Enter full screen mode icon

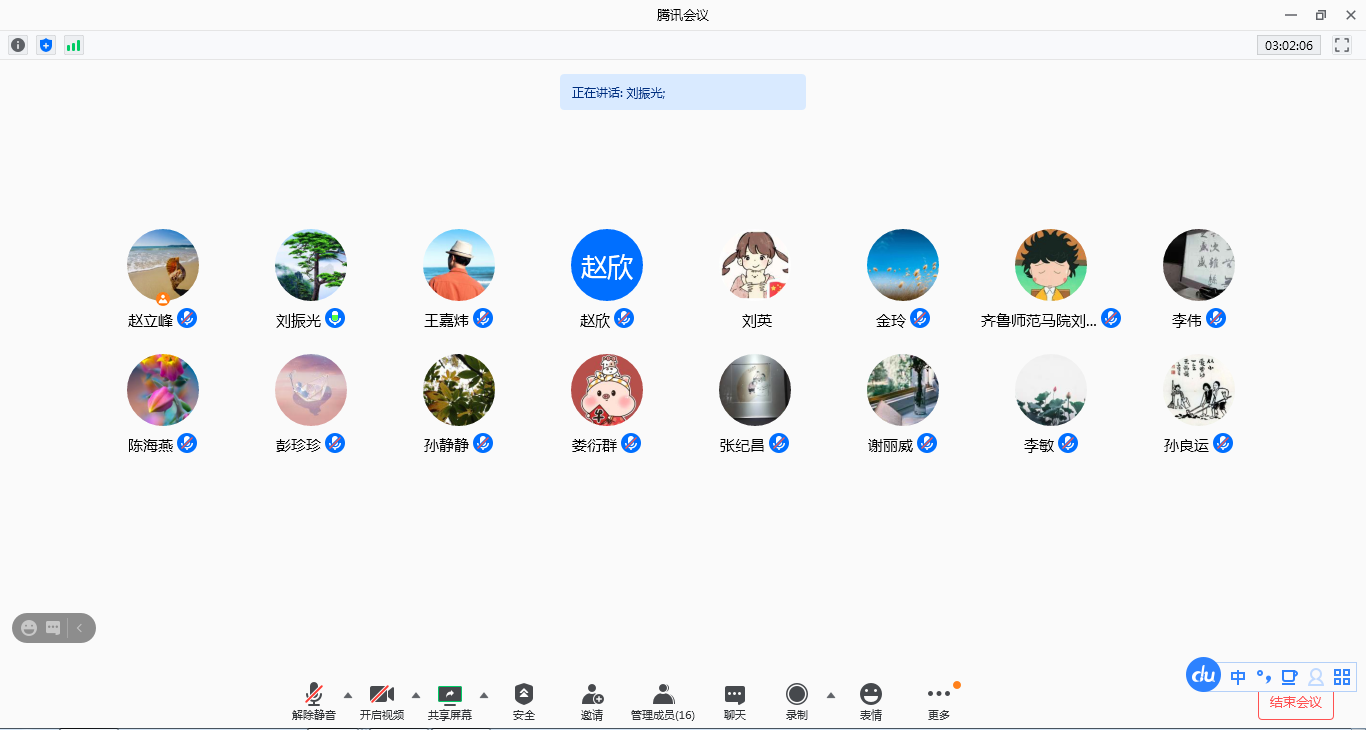click(1342, 45)
